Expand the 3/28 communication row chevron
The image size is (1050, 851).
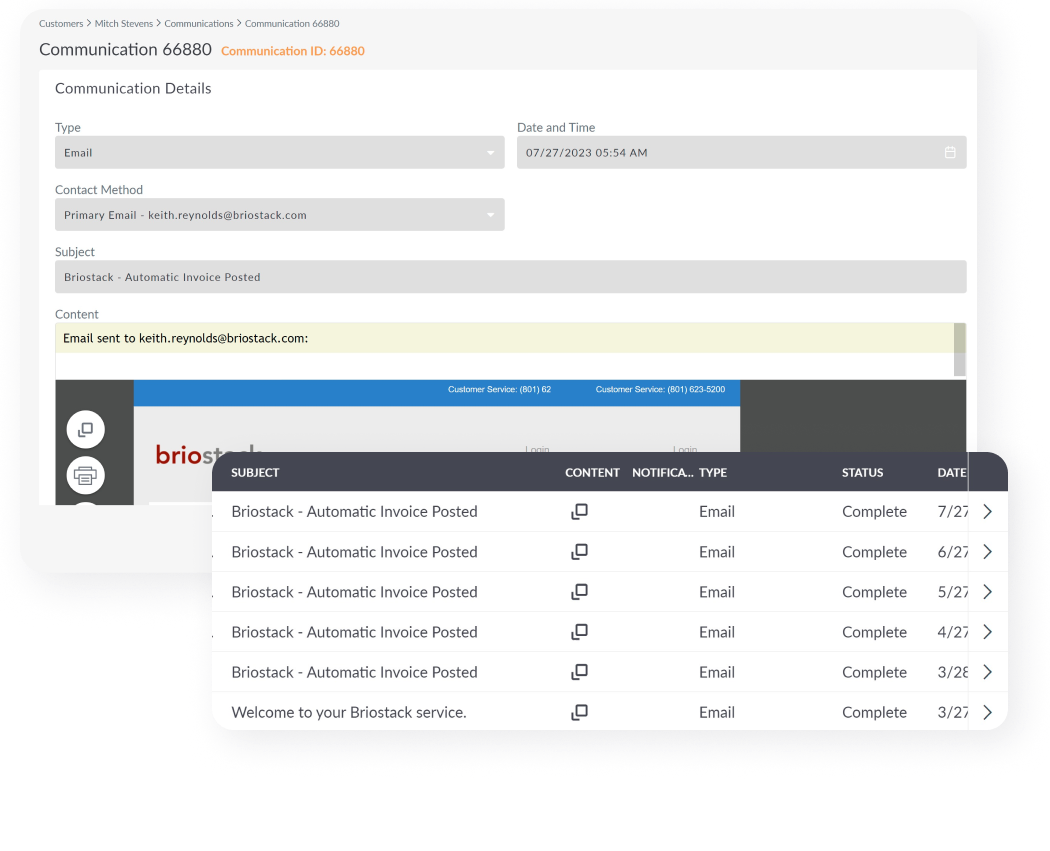pyautogui.click(x=988, y=672)
